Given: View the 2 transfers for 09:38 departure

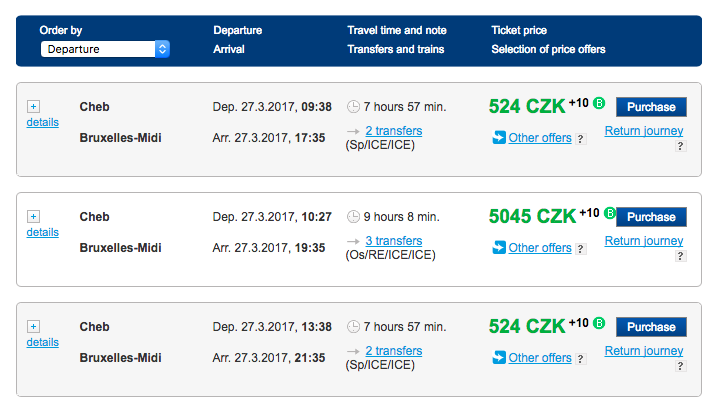Looking at the screenshot, I should click(393, 131).
